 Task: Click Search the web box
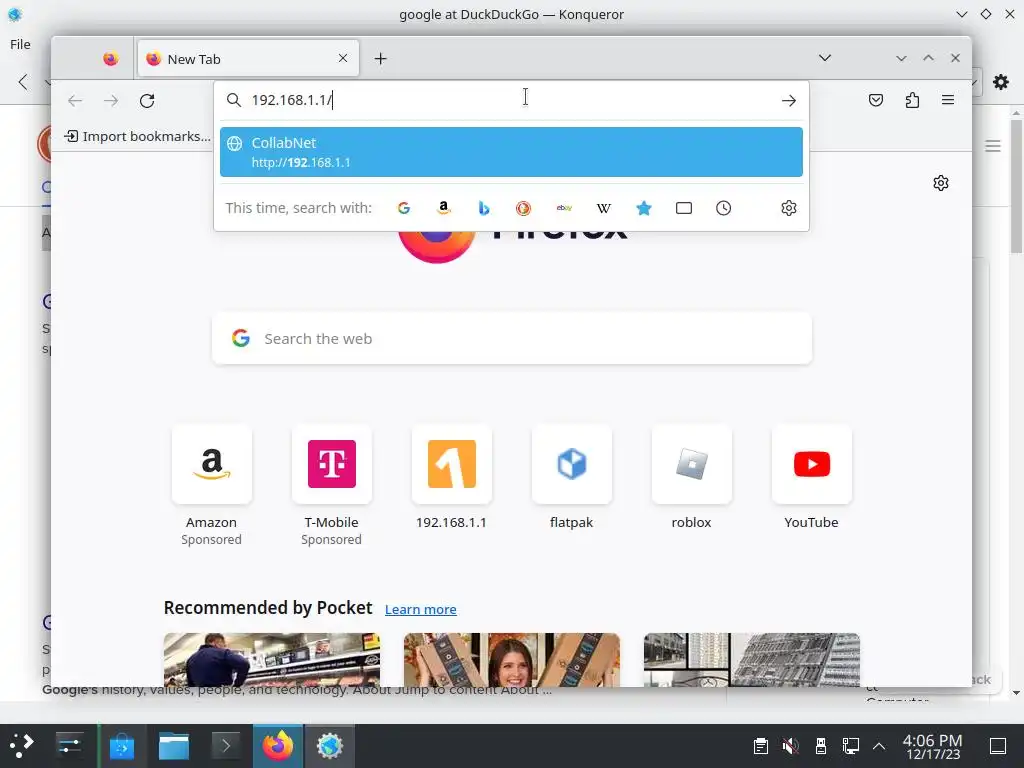(512, 338)
